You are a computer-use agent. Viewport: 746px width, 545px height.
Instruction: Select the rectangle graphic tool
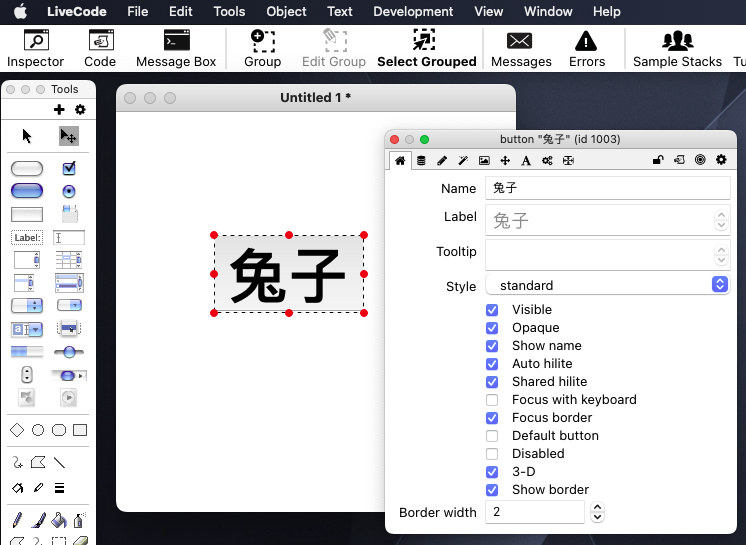point(80,430)
